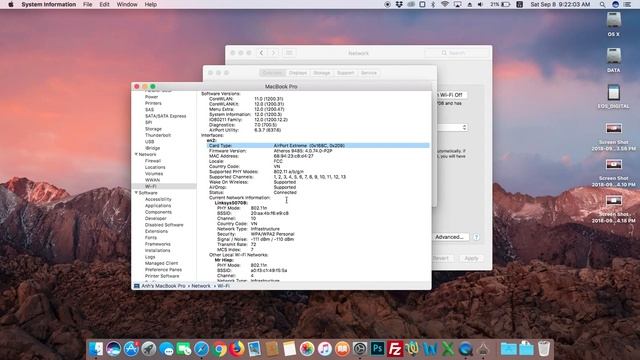
Task: Open the Edit menu
Action: pos(104,4)
